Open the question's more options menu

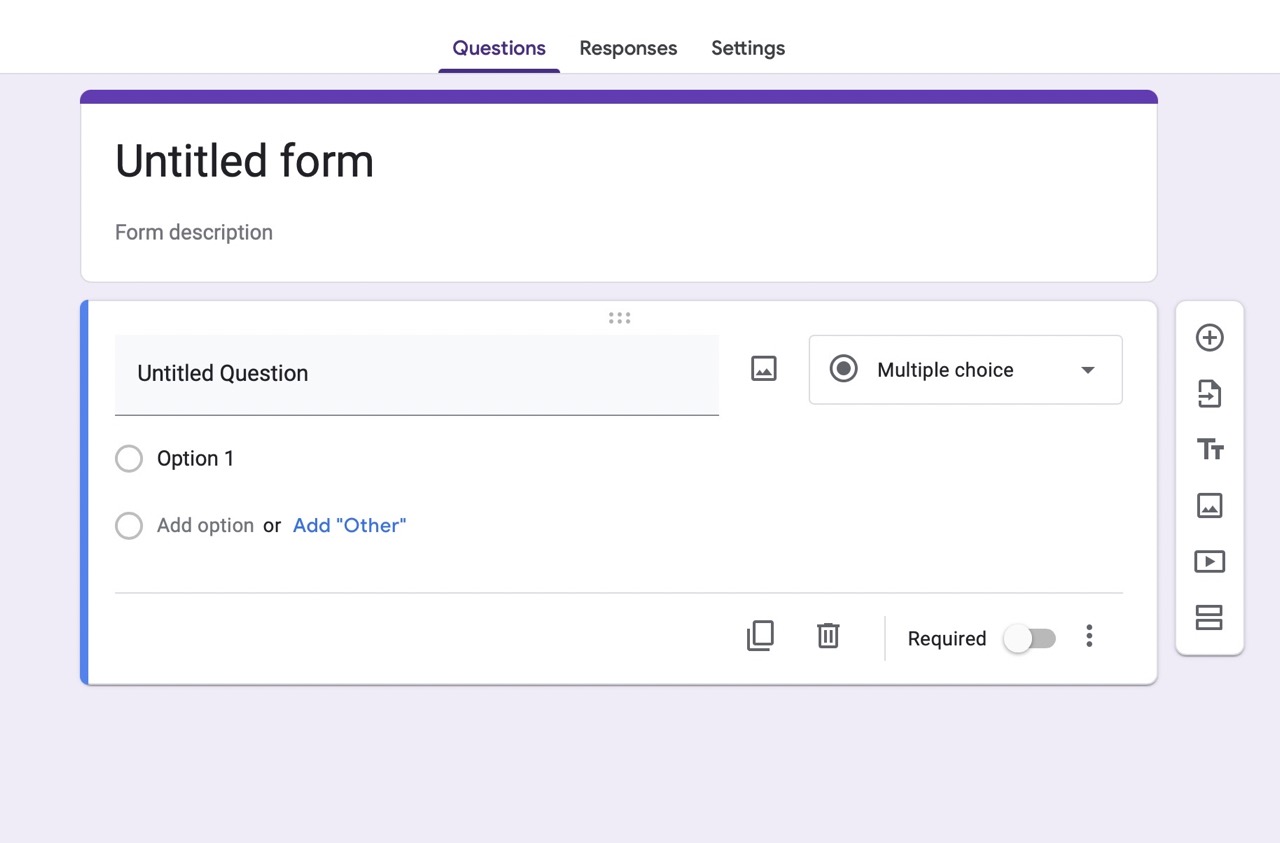[x=1089, y=636]
